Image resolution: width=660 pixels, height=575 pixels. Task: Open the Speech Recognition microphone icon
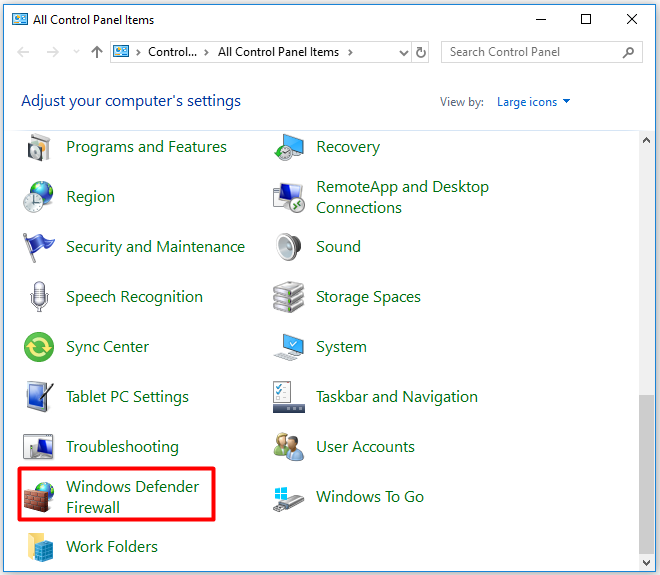pos(40,297)
